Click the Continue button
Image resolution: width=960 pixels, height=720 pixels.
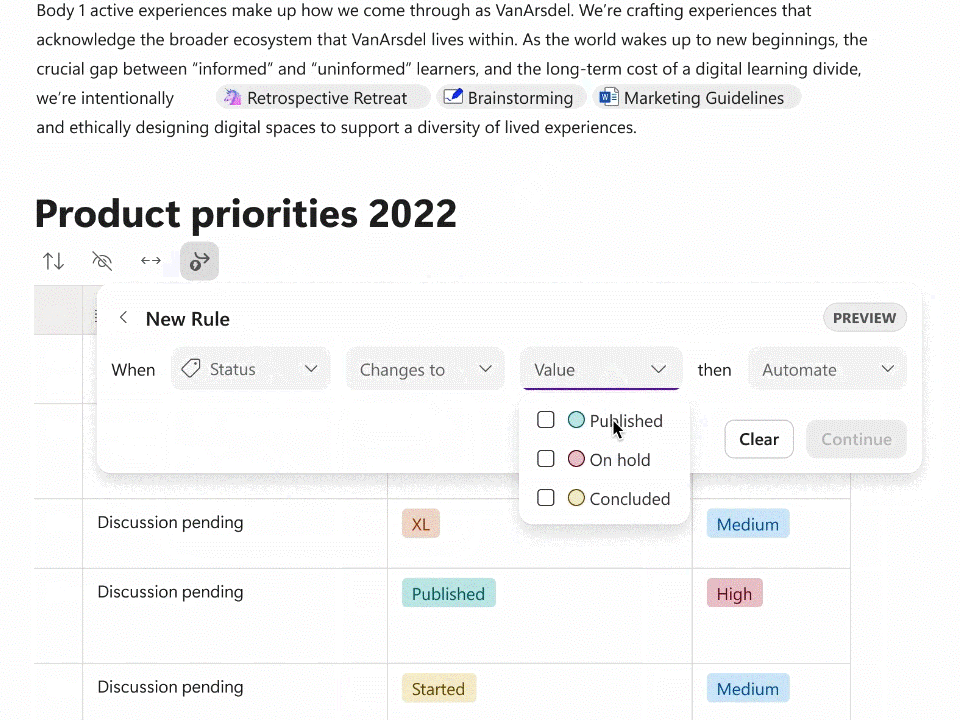pos(856,439)
